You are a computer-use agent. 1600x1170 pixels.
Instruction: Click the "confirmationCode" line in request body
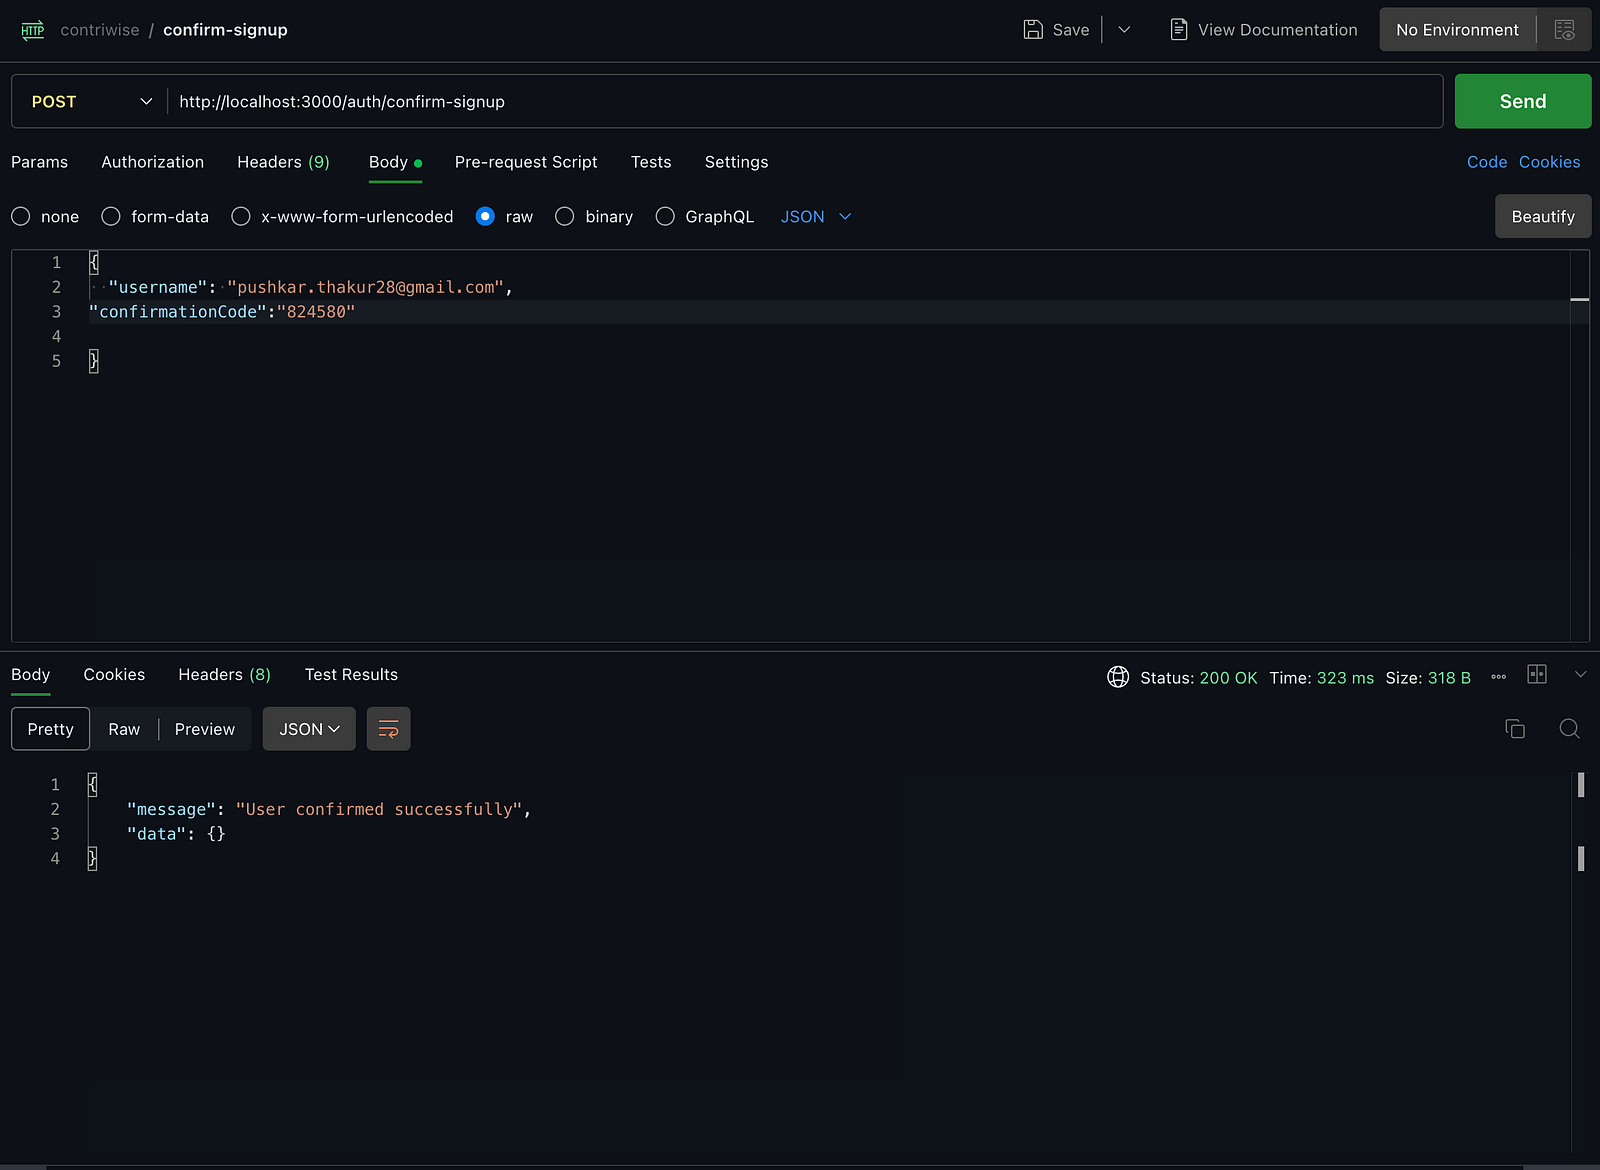[x=222, y=312]
